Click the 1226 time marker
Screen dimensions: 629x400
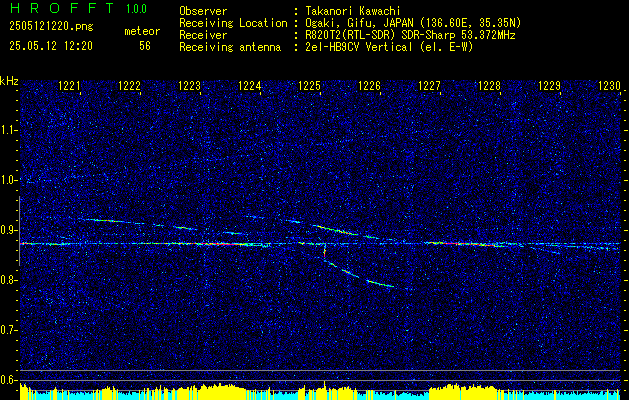point(369,85)
